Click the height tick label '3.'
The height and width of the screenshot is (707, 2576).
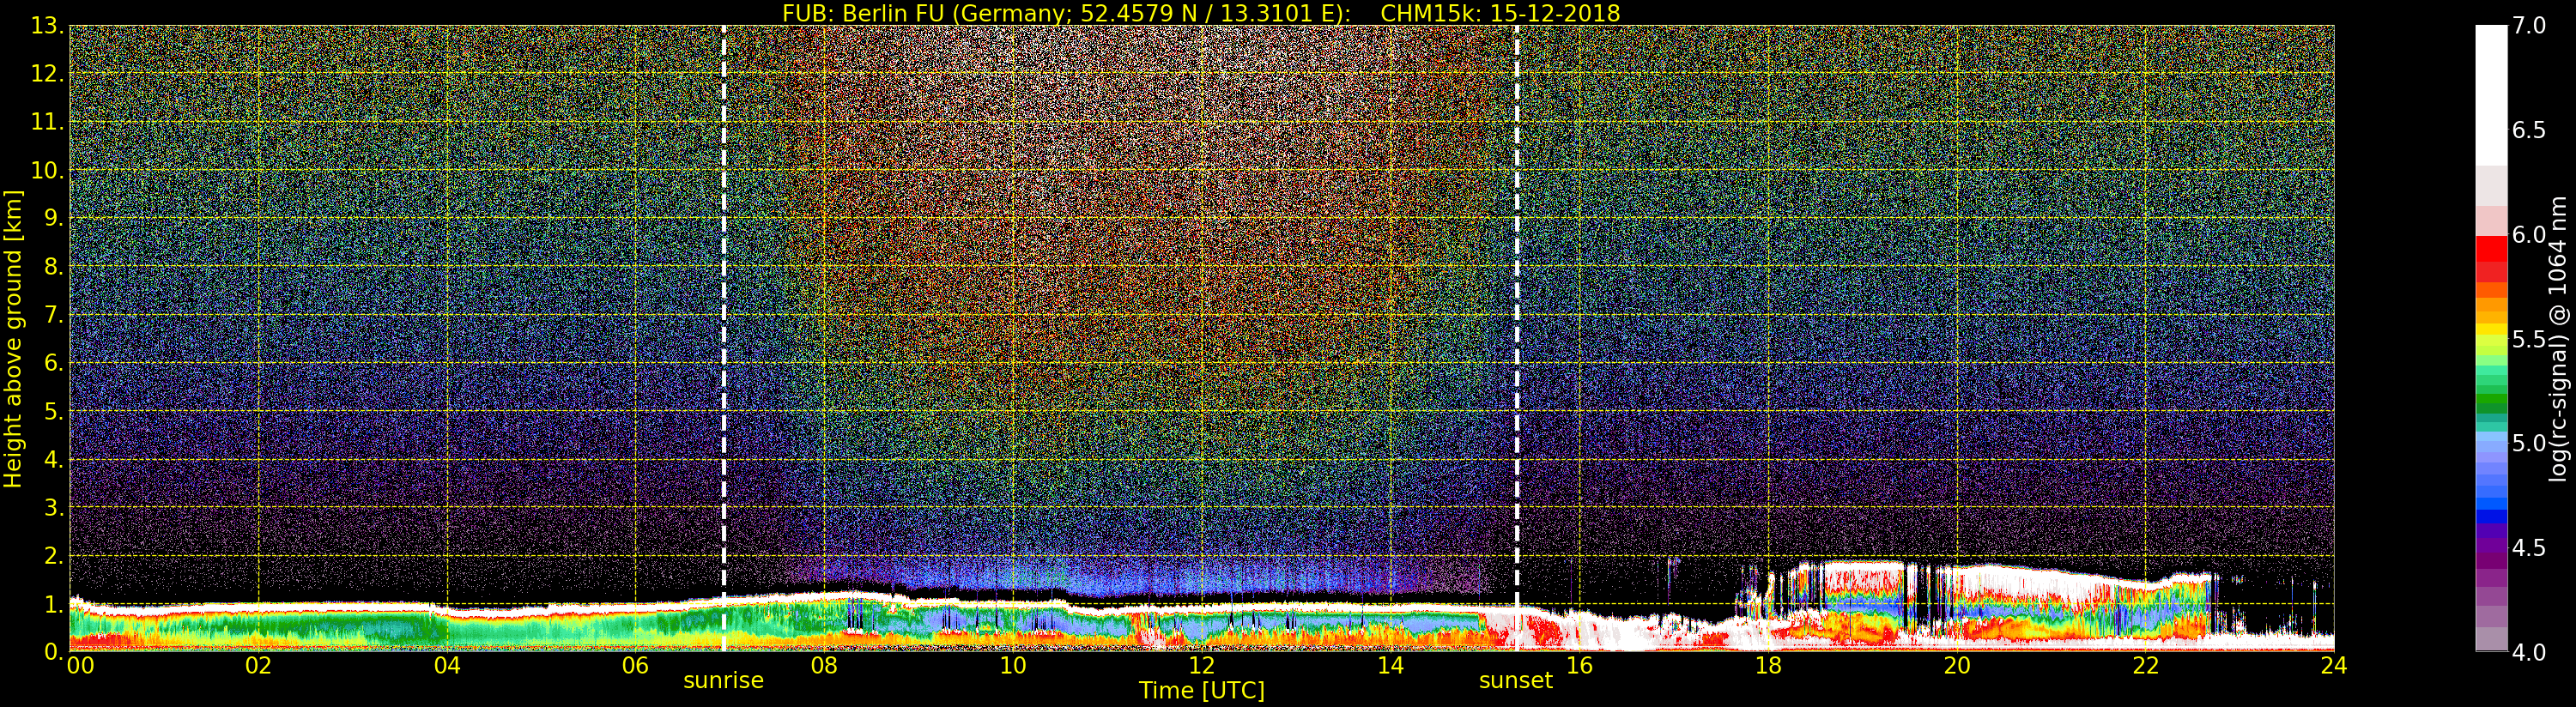click(x=53, y=507)
